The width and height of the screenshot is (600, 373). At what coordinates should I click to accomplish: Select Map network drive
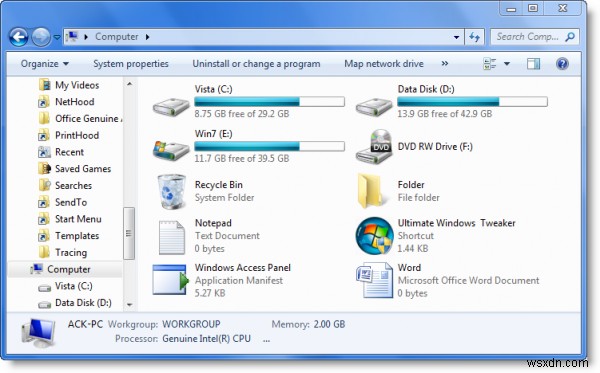[384, 64]
